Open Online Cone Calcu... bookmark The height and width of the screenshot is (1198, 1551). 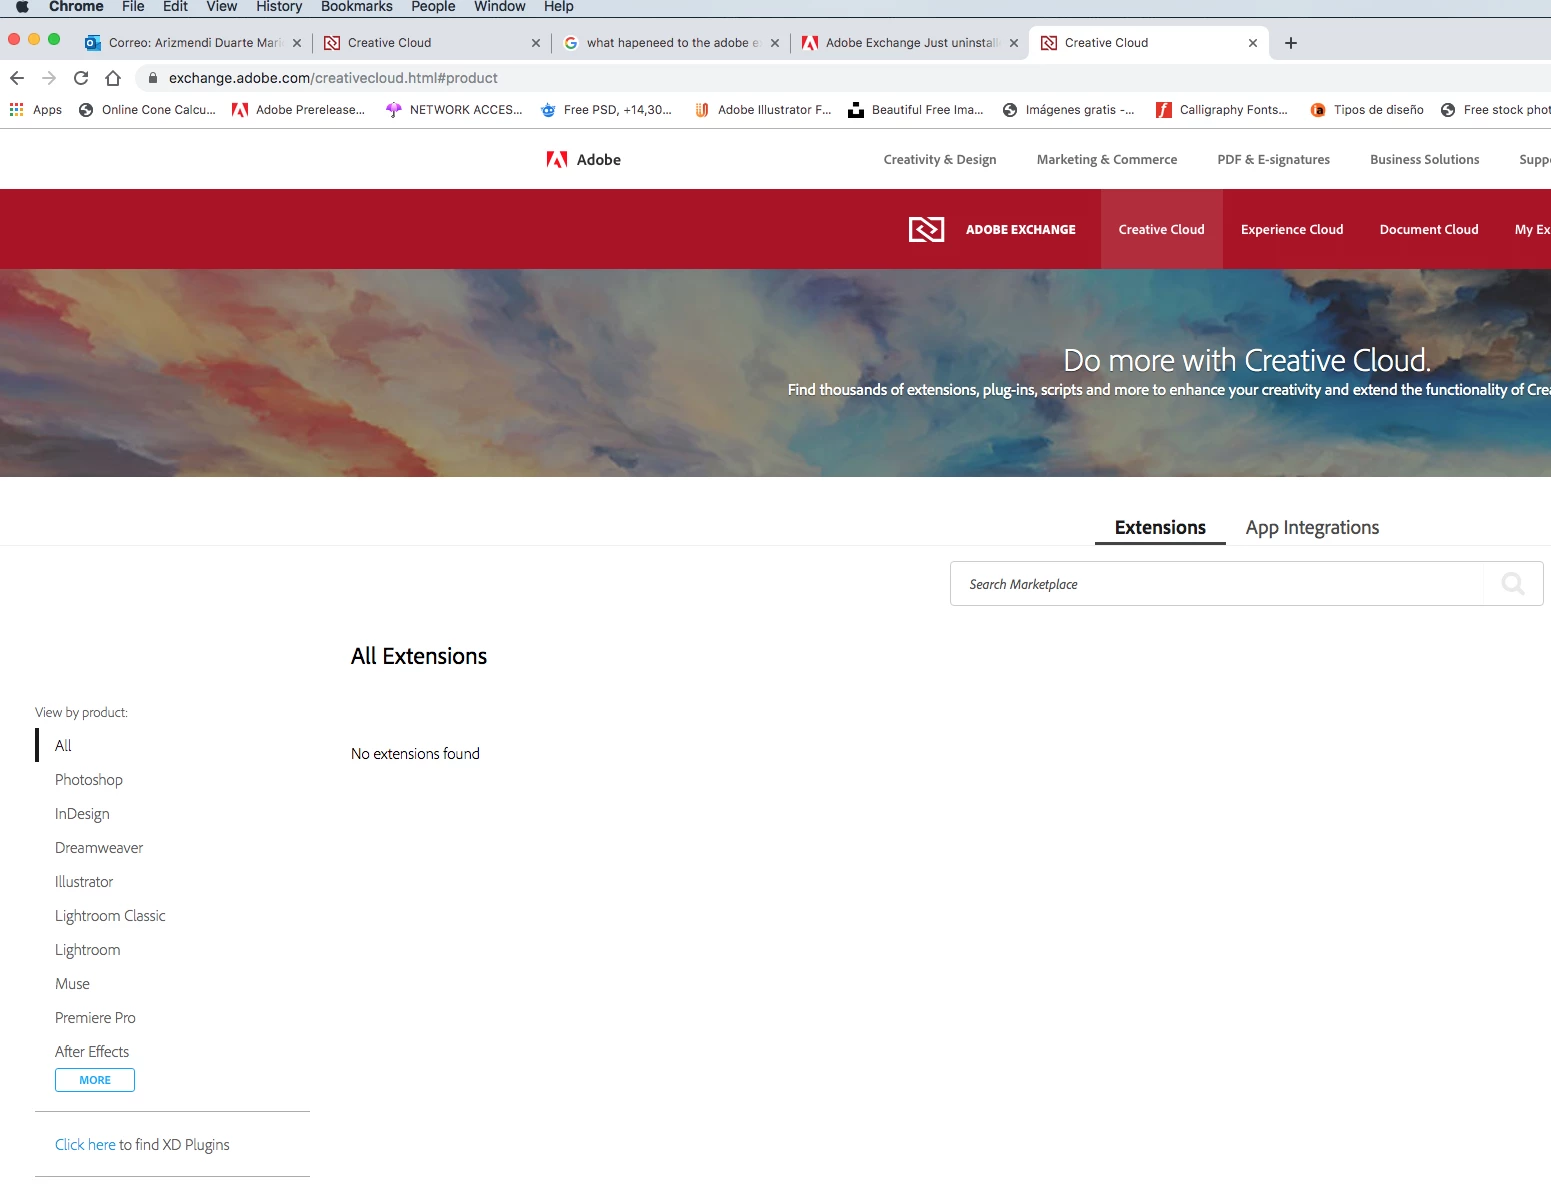pyautogui.click(x=148, y=110)
